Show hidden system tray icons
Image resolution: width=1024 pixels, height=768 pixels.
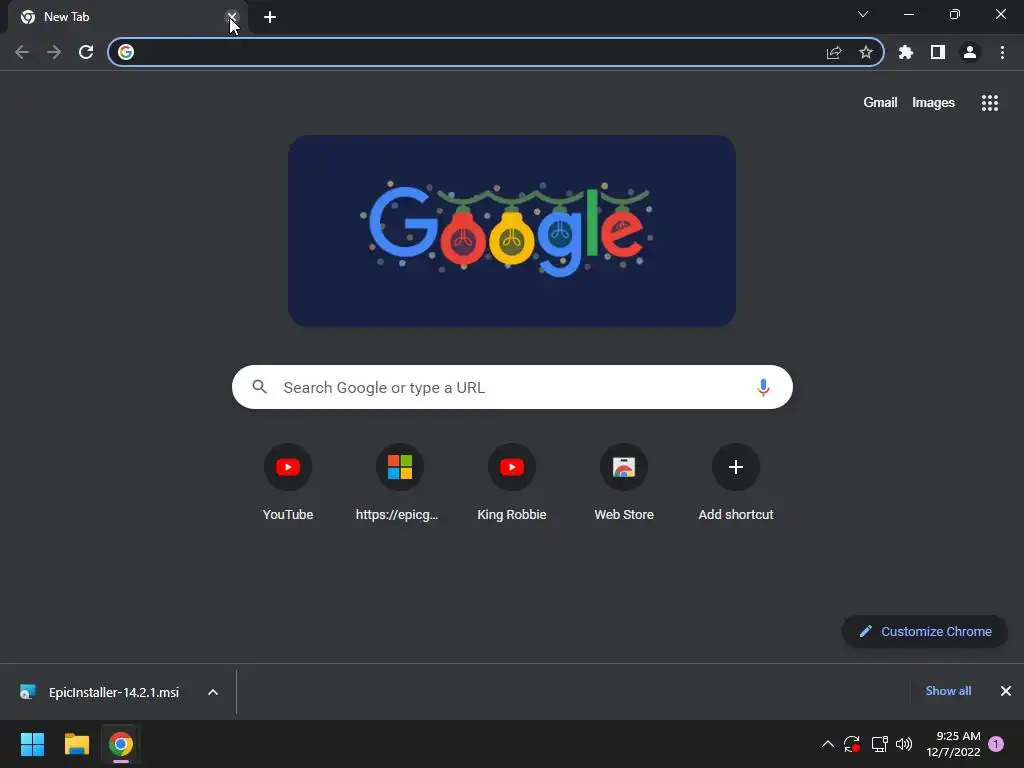coord(827,744)
